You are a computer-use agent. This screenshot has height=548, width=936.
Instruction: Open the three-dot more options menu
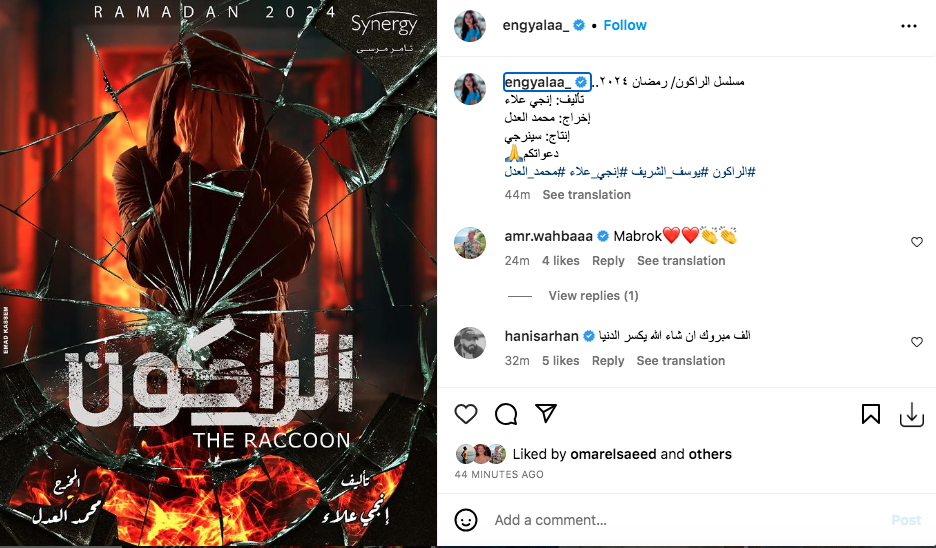[909, 26]
